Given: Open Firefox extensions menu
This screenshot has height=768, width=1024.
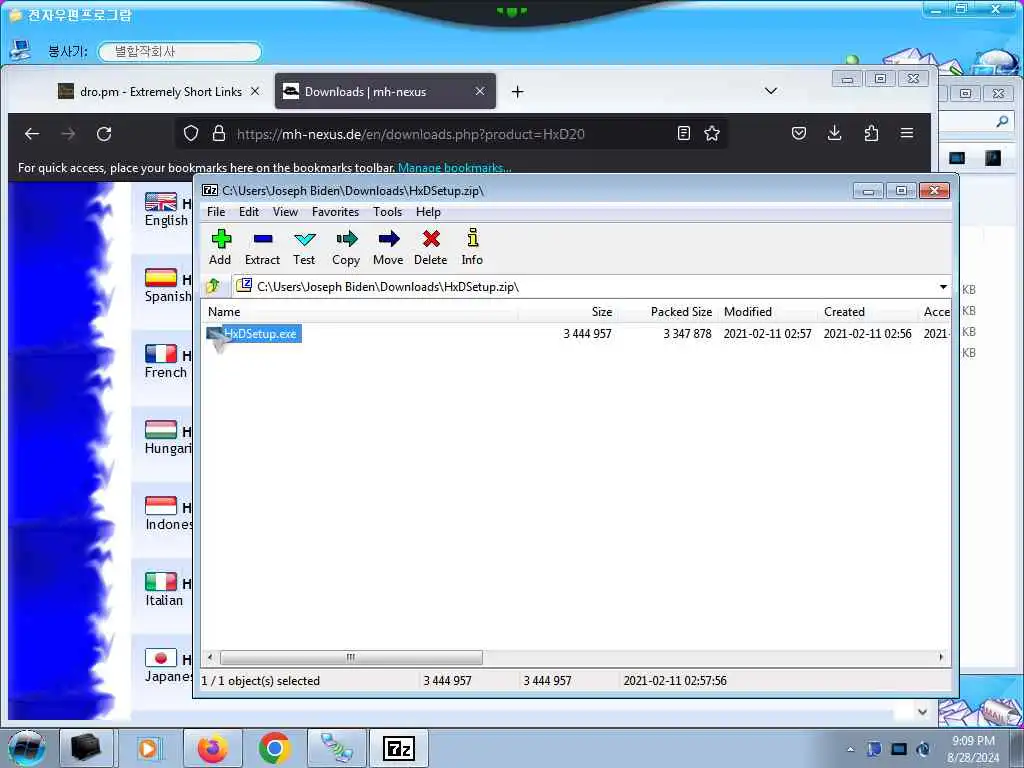Looking at the screenshot, I should (x=871, y=134).
